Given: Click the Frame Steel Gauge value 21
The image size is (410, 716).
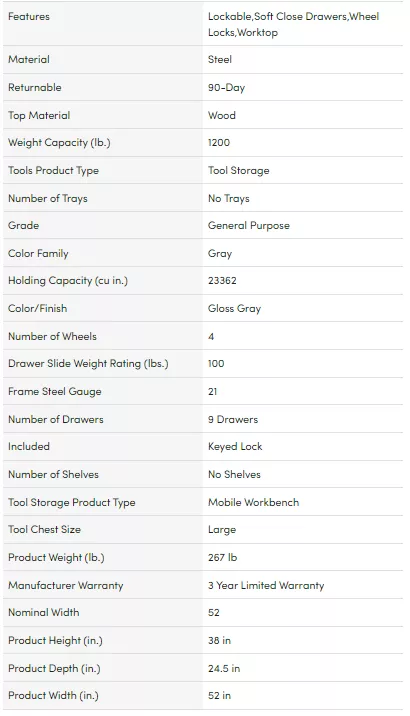Looking at the screenshot, I should pos(213,391).
